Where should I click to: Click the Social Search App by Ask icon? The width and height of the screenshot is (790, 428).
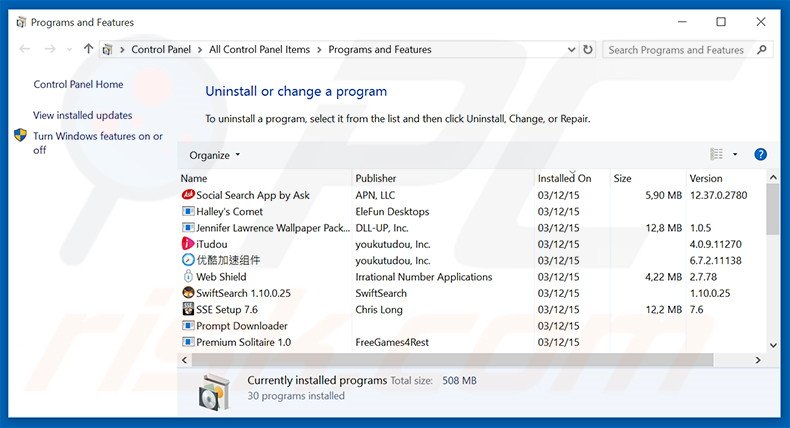coord(188,195)
